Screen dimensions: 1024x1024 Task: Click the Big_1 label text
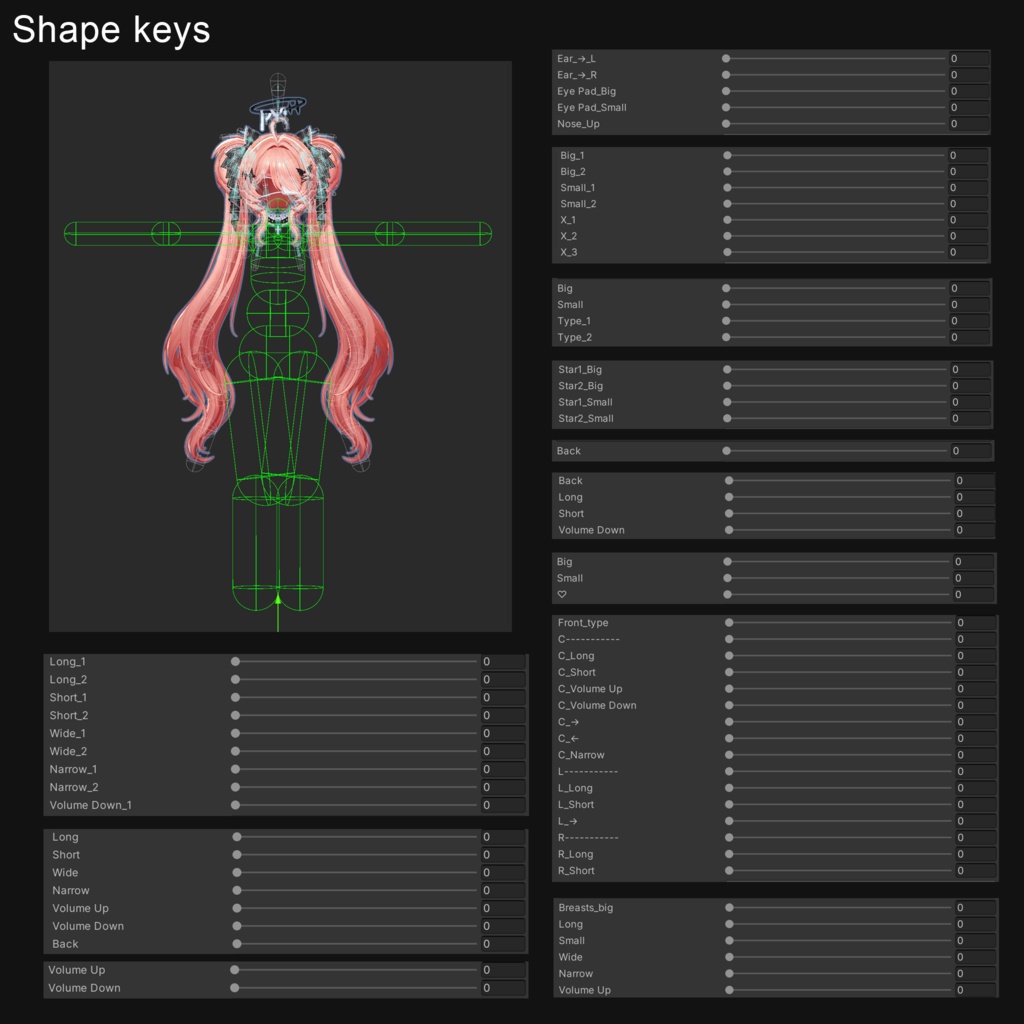point(572,155)
